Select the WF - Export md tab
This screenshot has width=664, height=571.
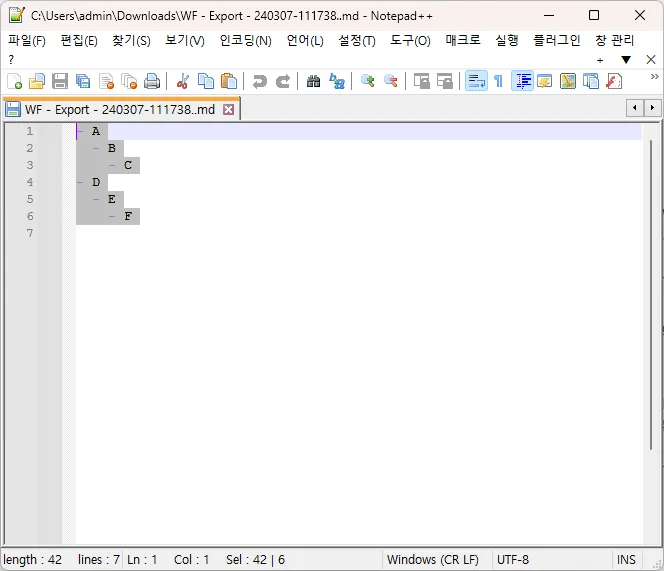(x=120, y=110)
